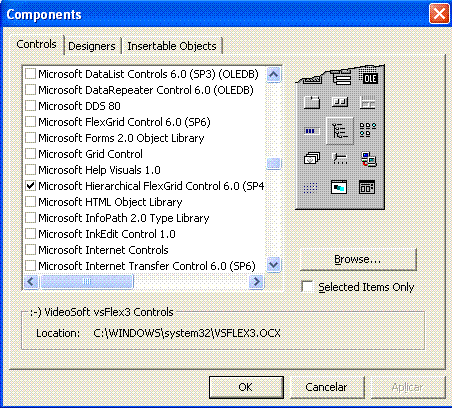This screenshot has width=452, height=408.
Task: Click the image list icon in the toolbox image
Action: pyautogui.click(x=312, y=158)
